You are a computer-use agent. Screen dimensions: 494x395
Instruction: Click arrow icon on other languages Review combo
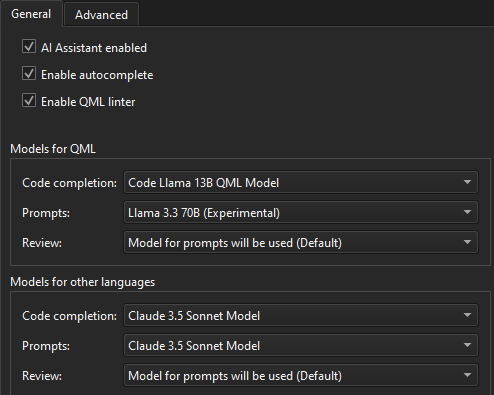467,375
